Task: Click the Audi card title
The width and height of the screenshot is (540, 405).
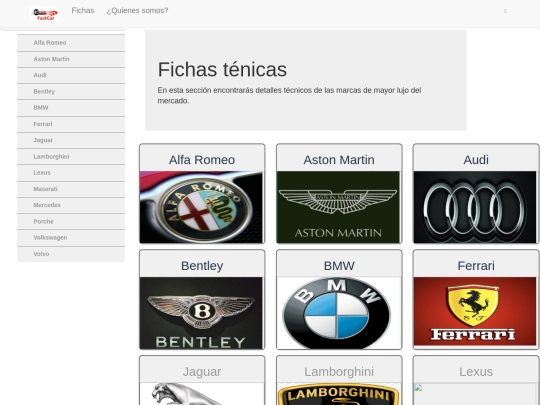Action: (x=476, y=160)
